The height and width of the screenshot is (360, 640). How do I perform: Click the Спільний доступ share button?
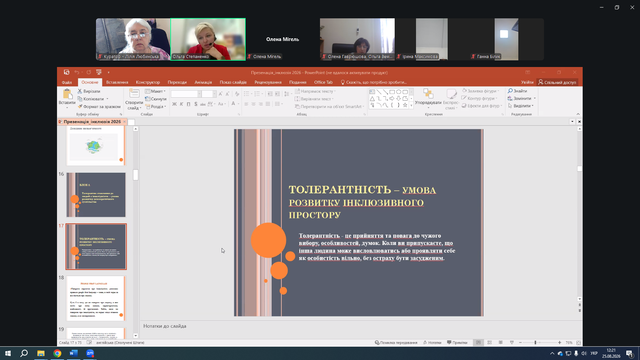click(557, 82)
